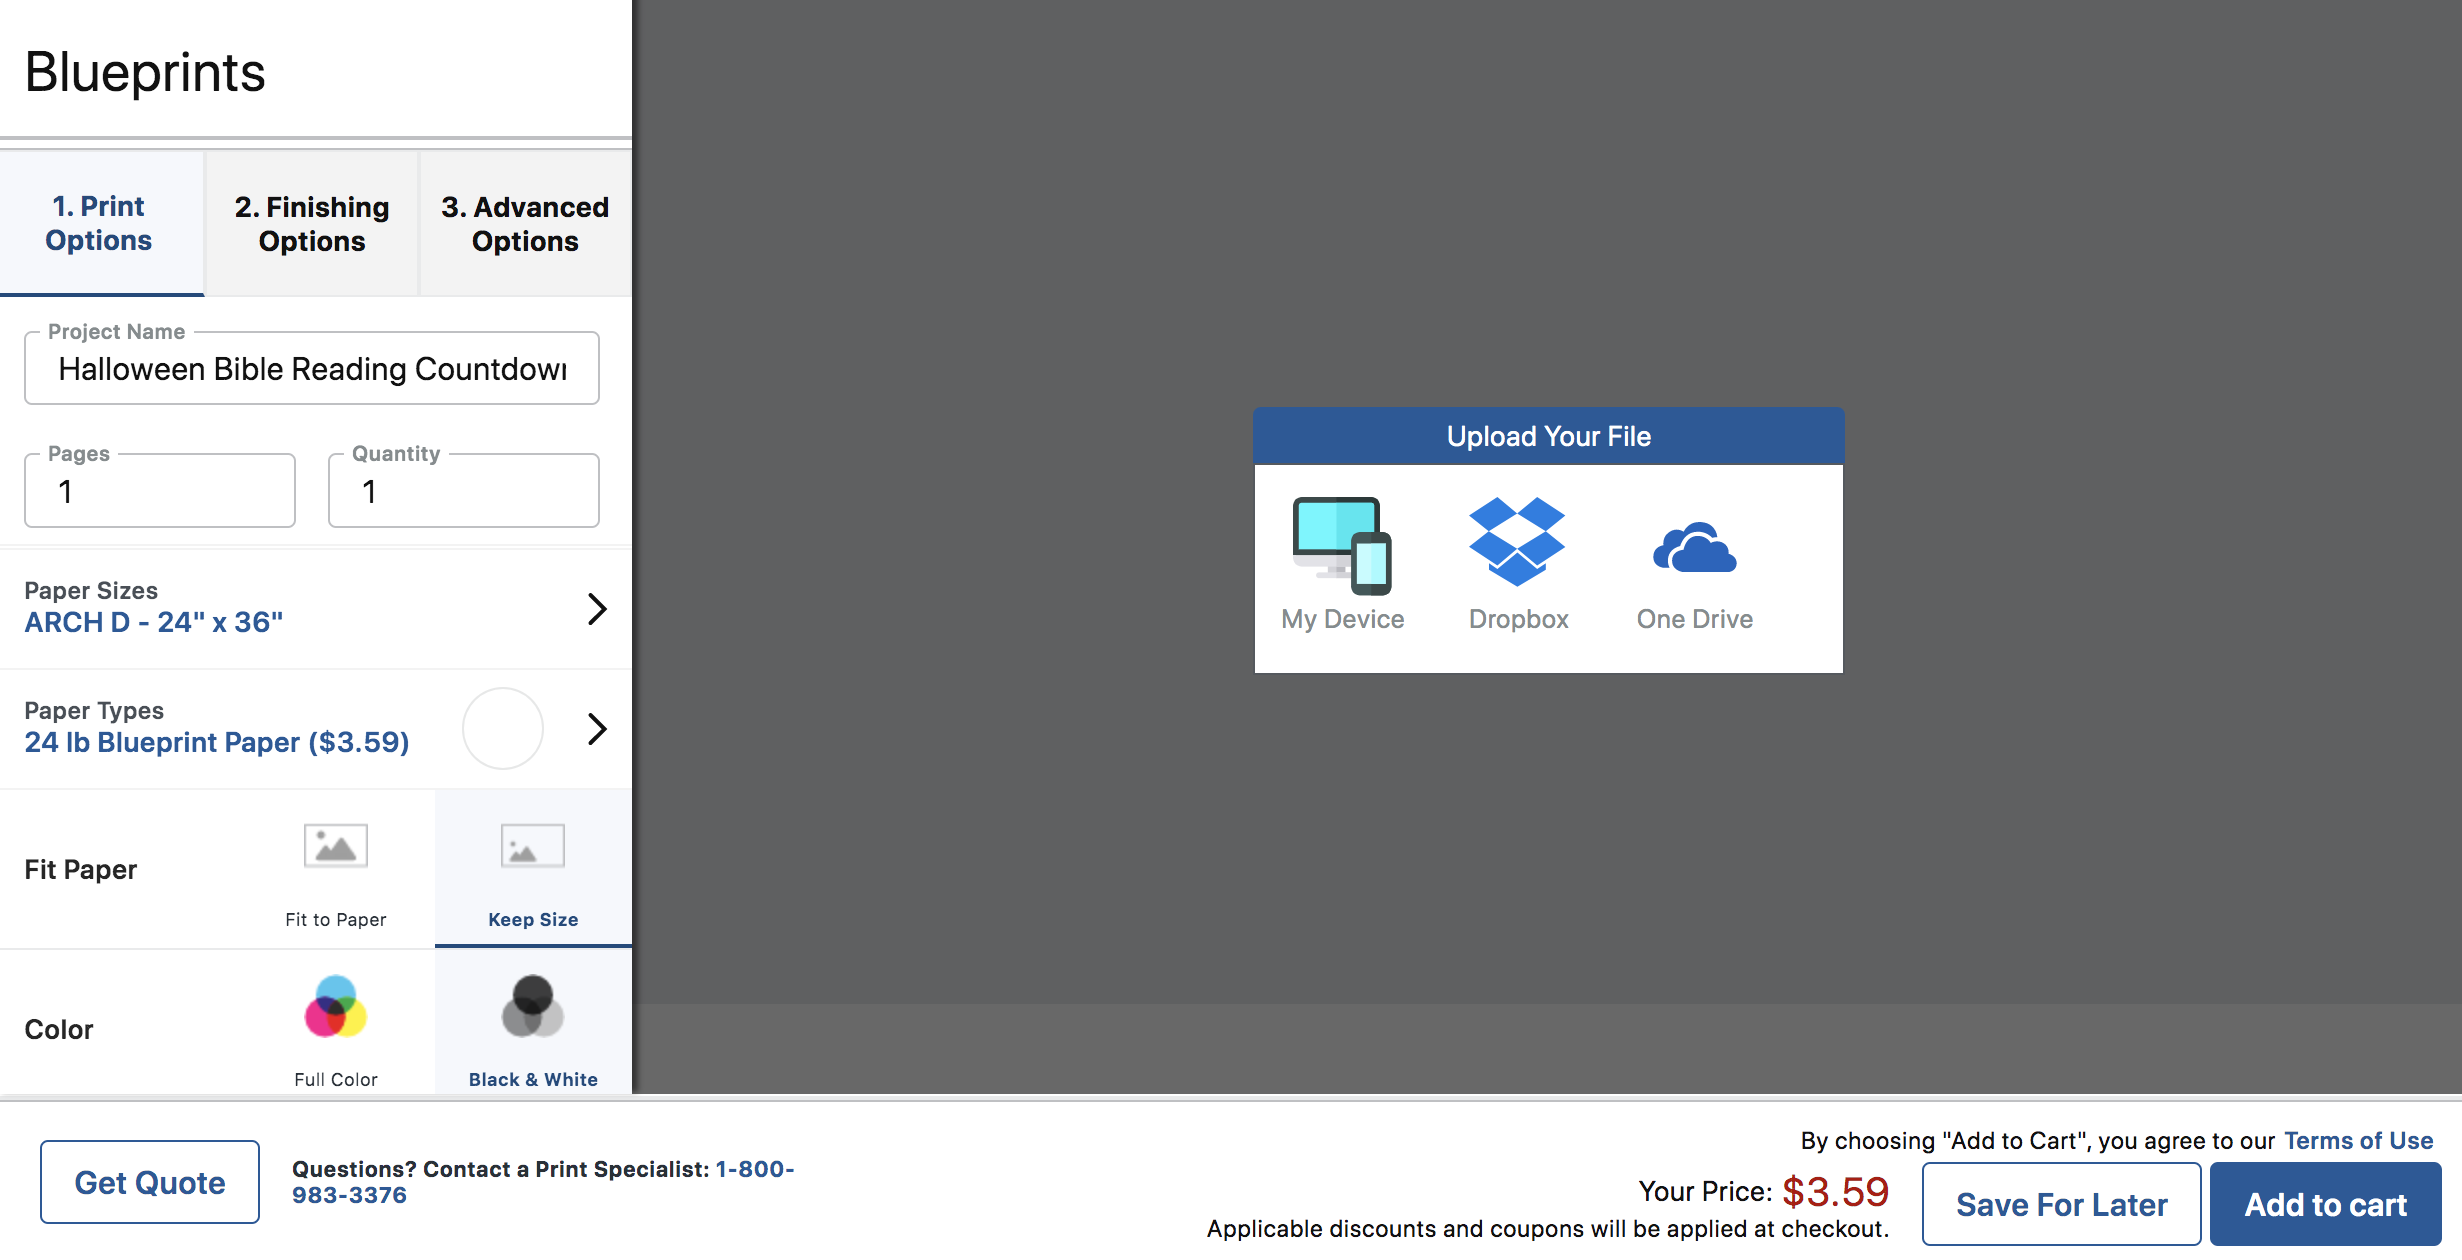Expand the Paper Sizes chevron

pos(597,608)
